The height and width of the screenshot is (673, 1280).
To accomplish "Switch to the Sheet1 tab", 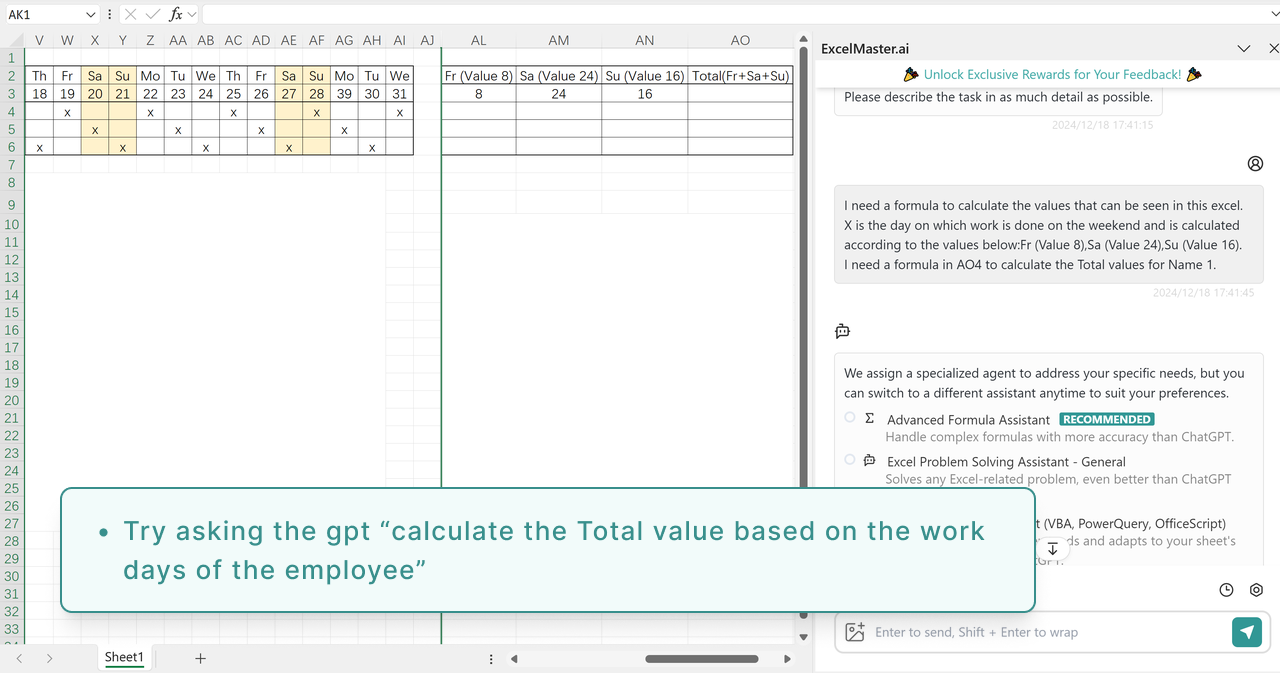I will click(x=124, y=657).
